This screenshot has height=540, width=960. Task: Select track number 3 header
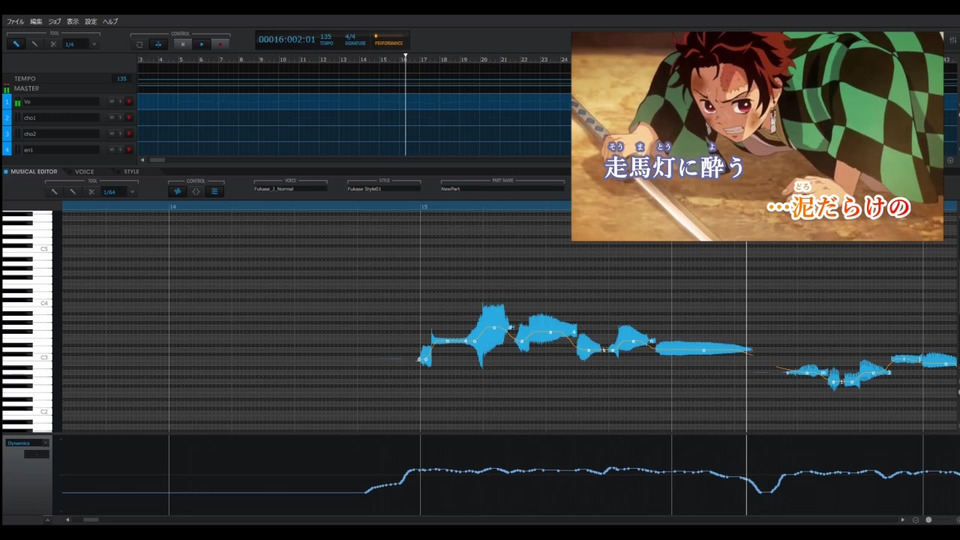tap(7, 133)
